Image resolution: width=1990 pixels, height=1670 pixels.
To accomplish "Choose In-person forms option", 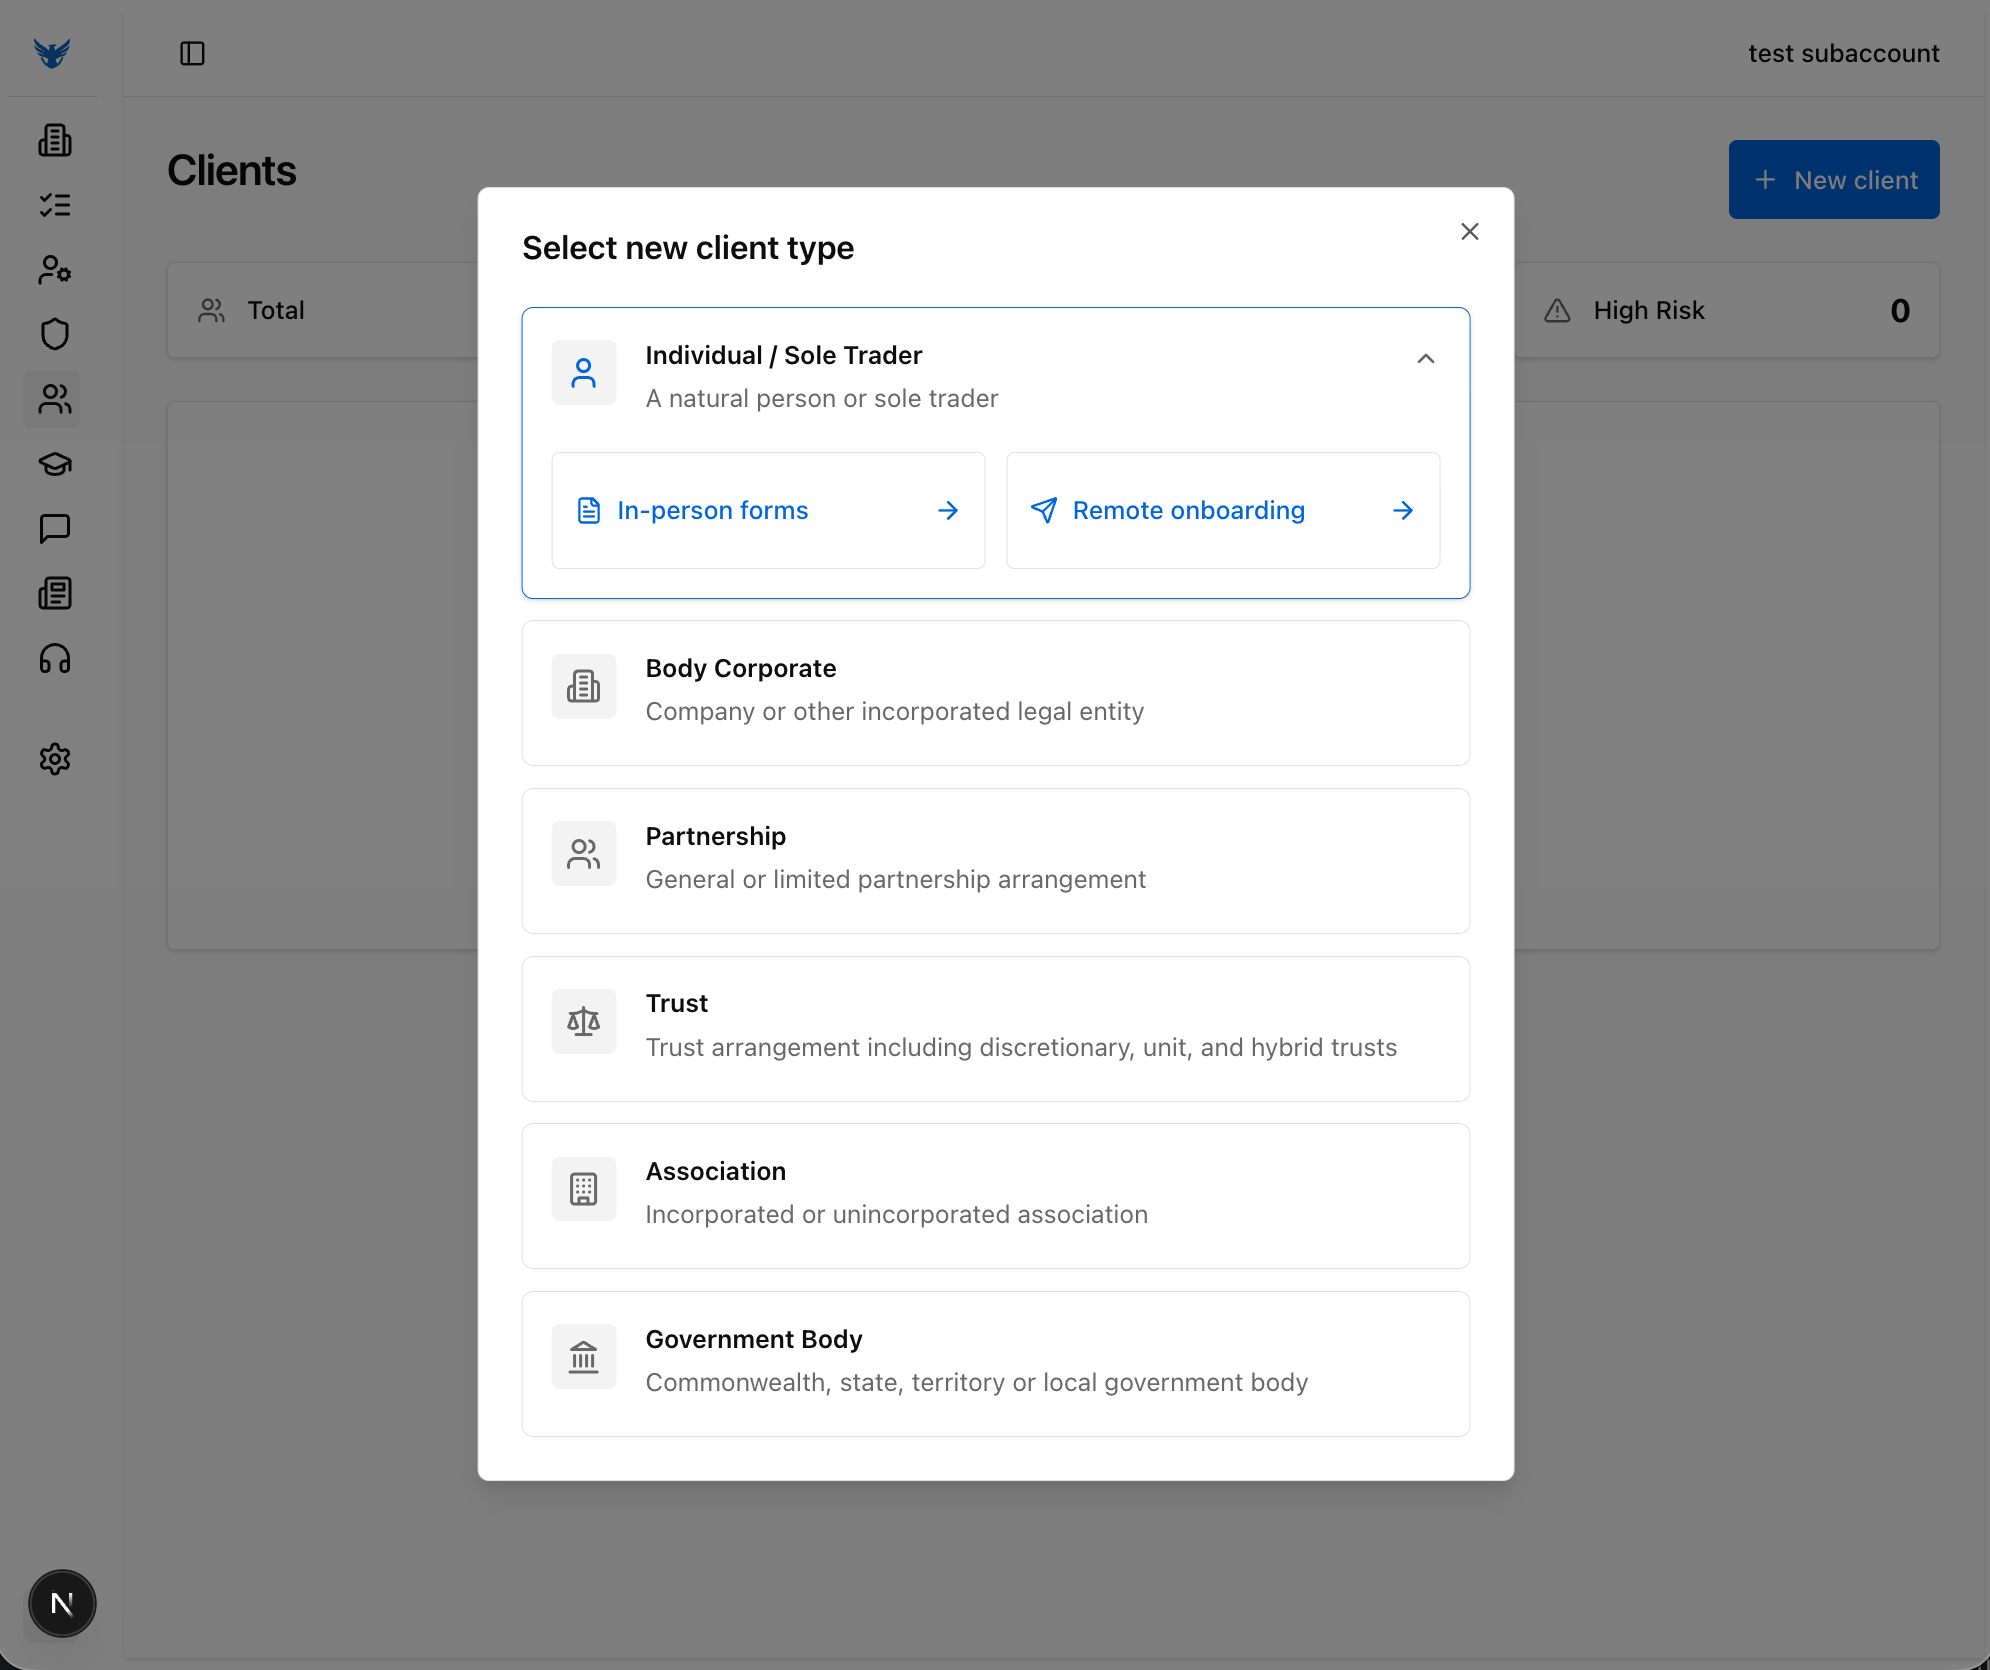I will coord(768,511).
